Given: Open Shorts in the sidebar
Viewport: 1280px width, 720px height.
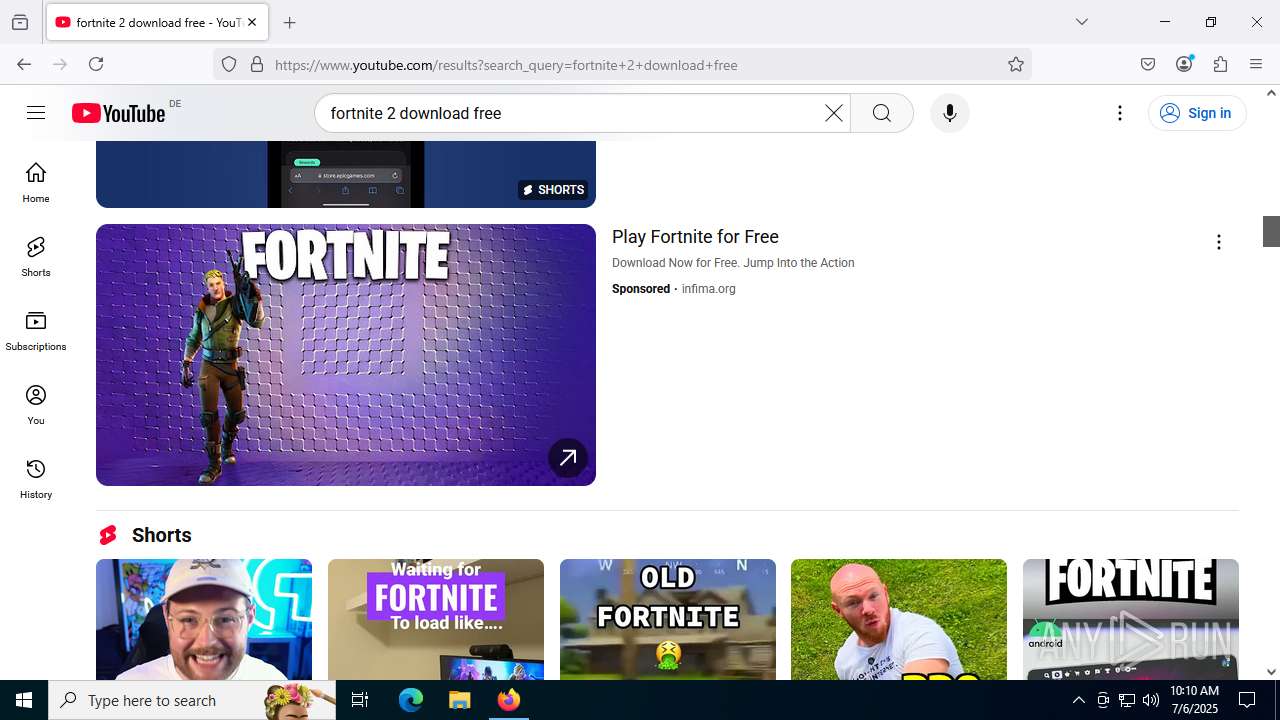Looking at the screenshot, I should click(x=36, y=257).
